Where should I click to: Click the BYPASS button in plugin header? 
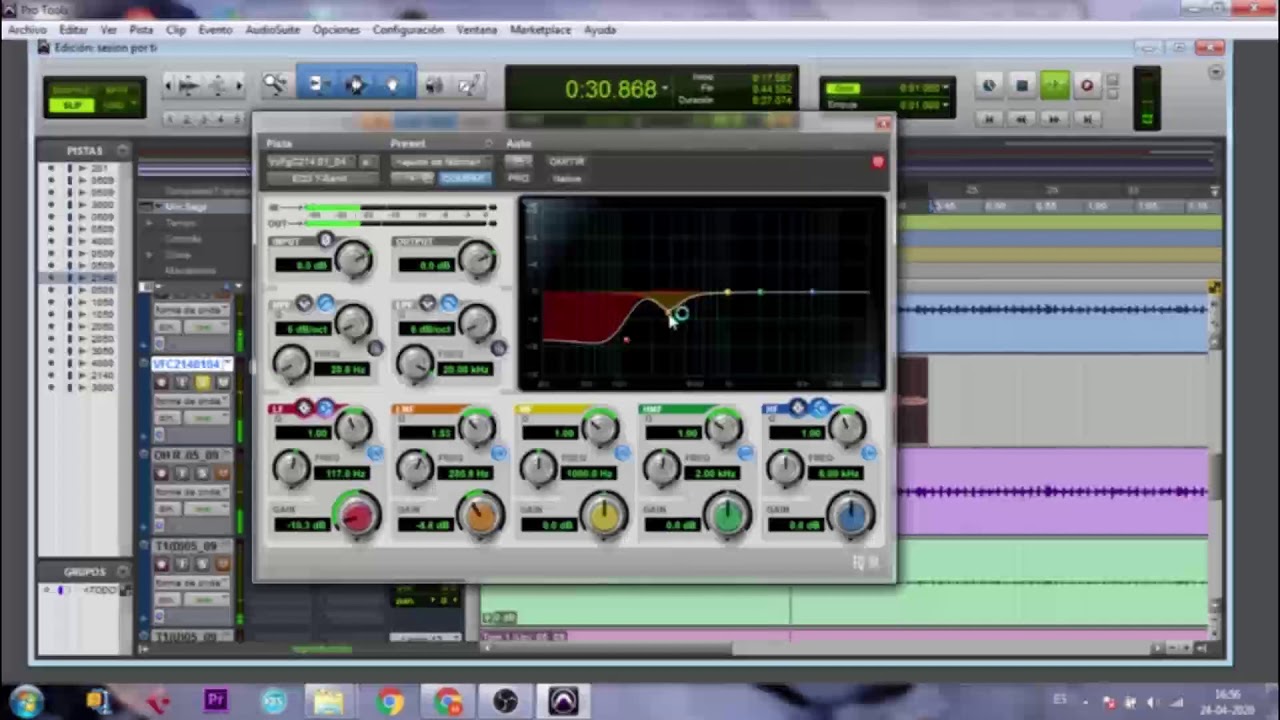[566, 161]
